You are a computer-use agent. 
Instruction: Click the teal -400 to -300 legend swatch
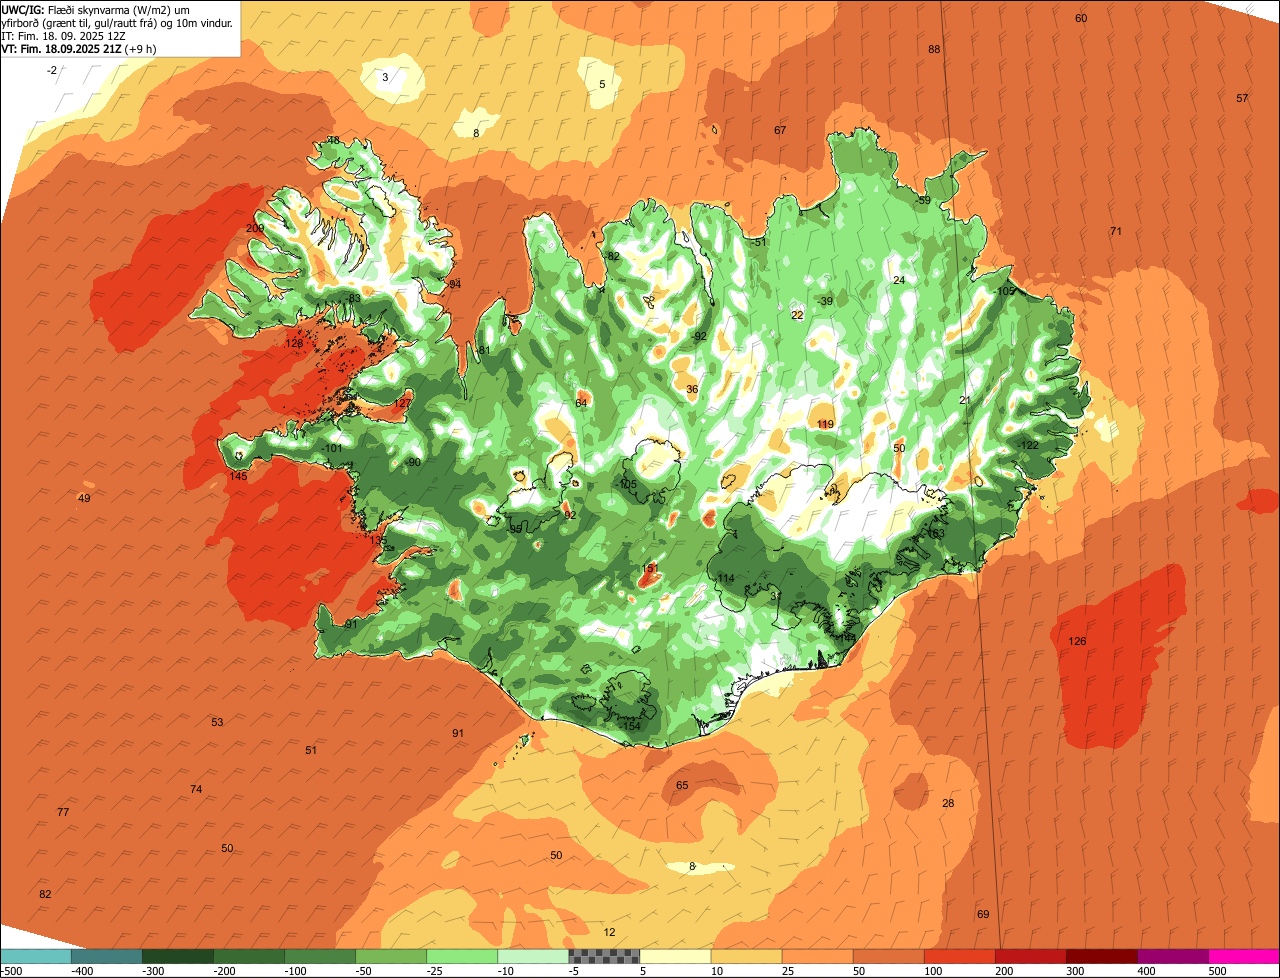107,956
